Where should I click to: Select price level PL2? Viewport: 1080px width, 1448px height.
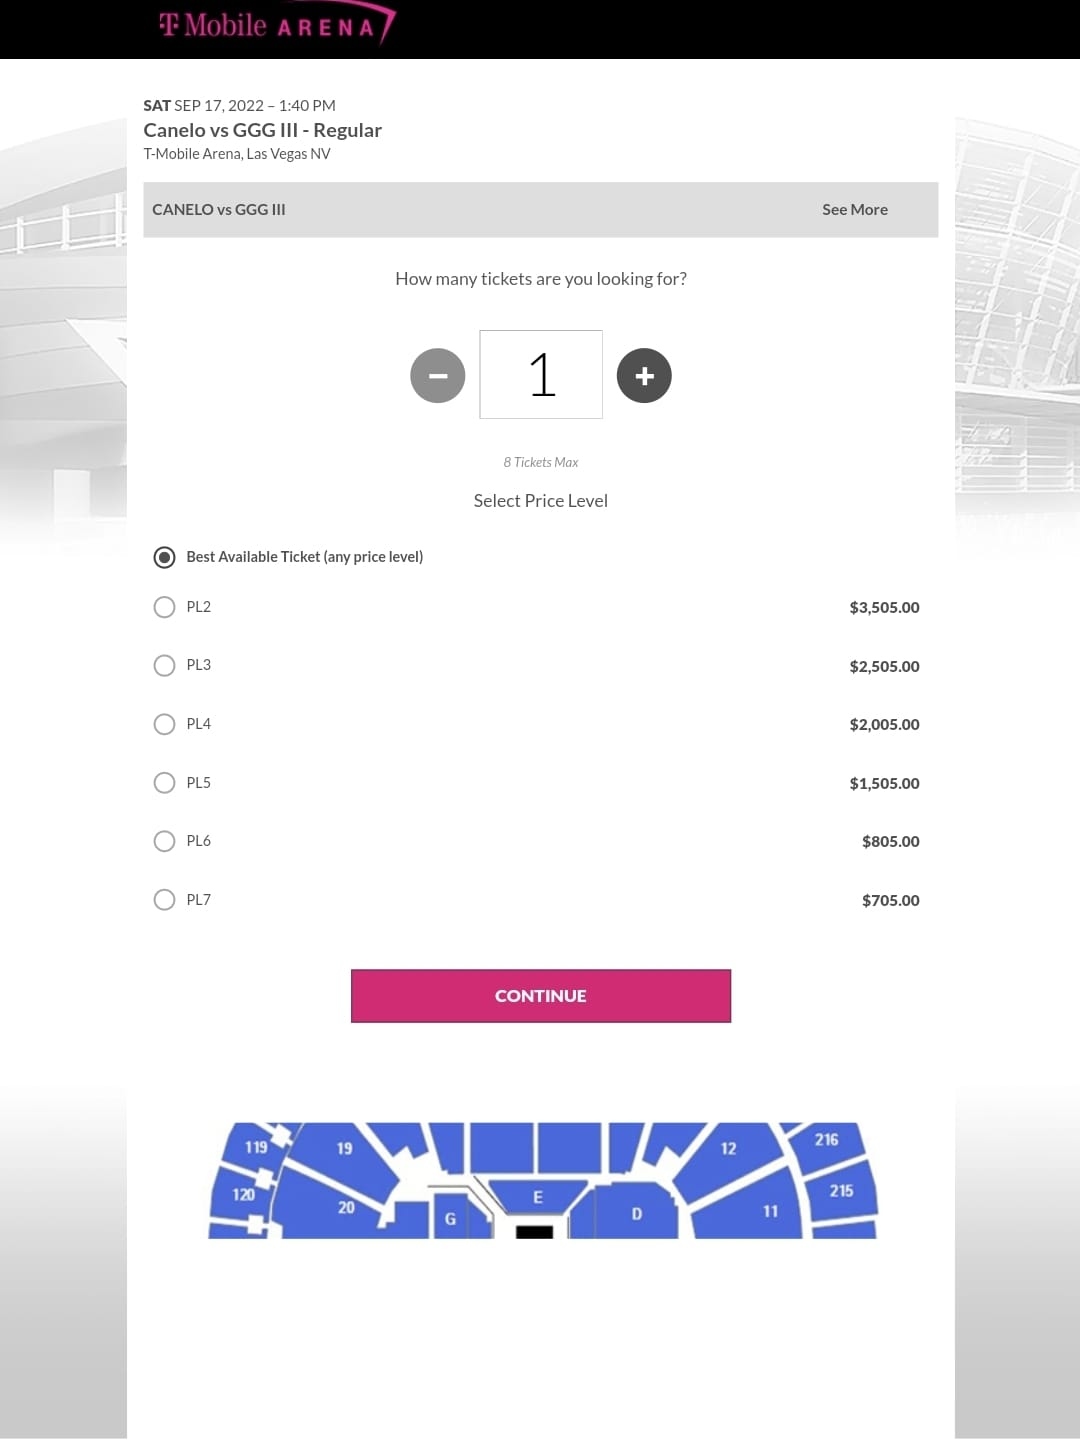point(164,606)
